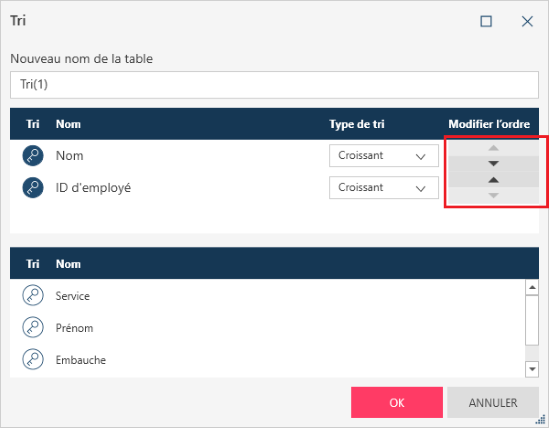This screenshot has width=550, height=428.
Task: Open the Croissant dropdown for ID d'employé
Action: pos(384,188)
